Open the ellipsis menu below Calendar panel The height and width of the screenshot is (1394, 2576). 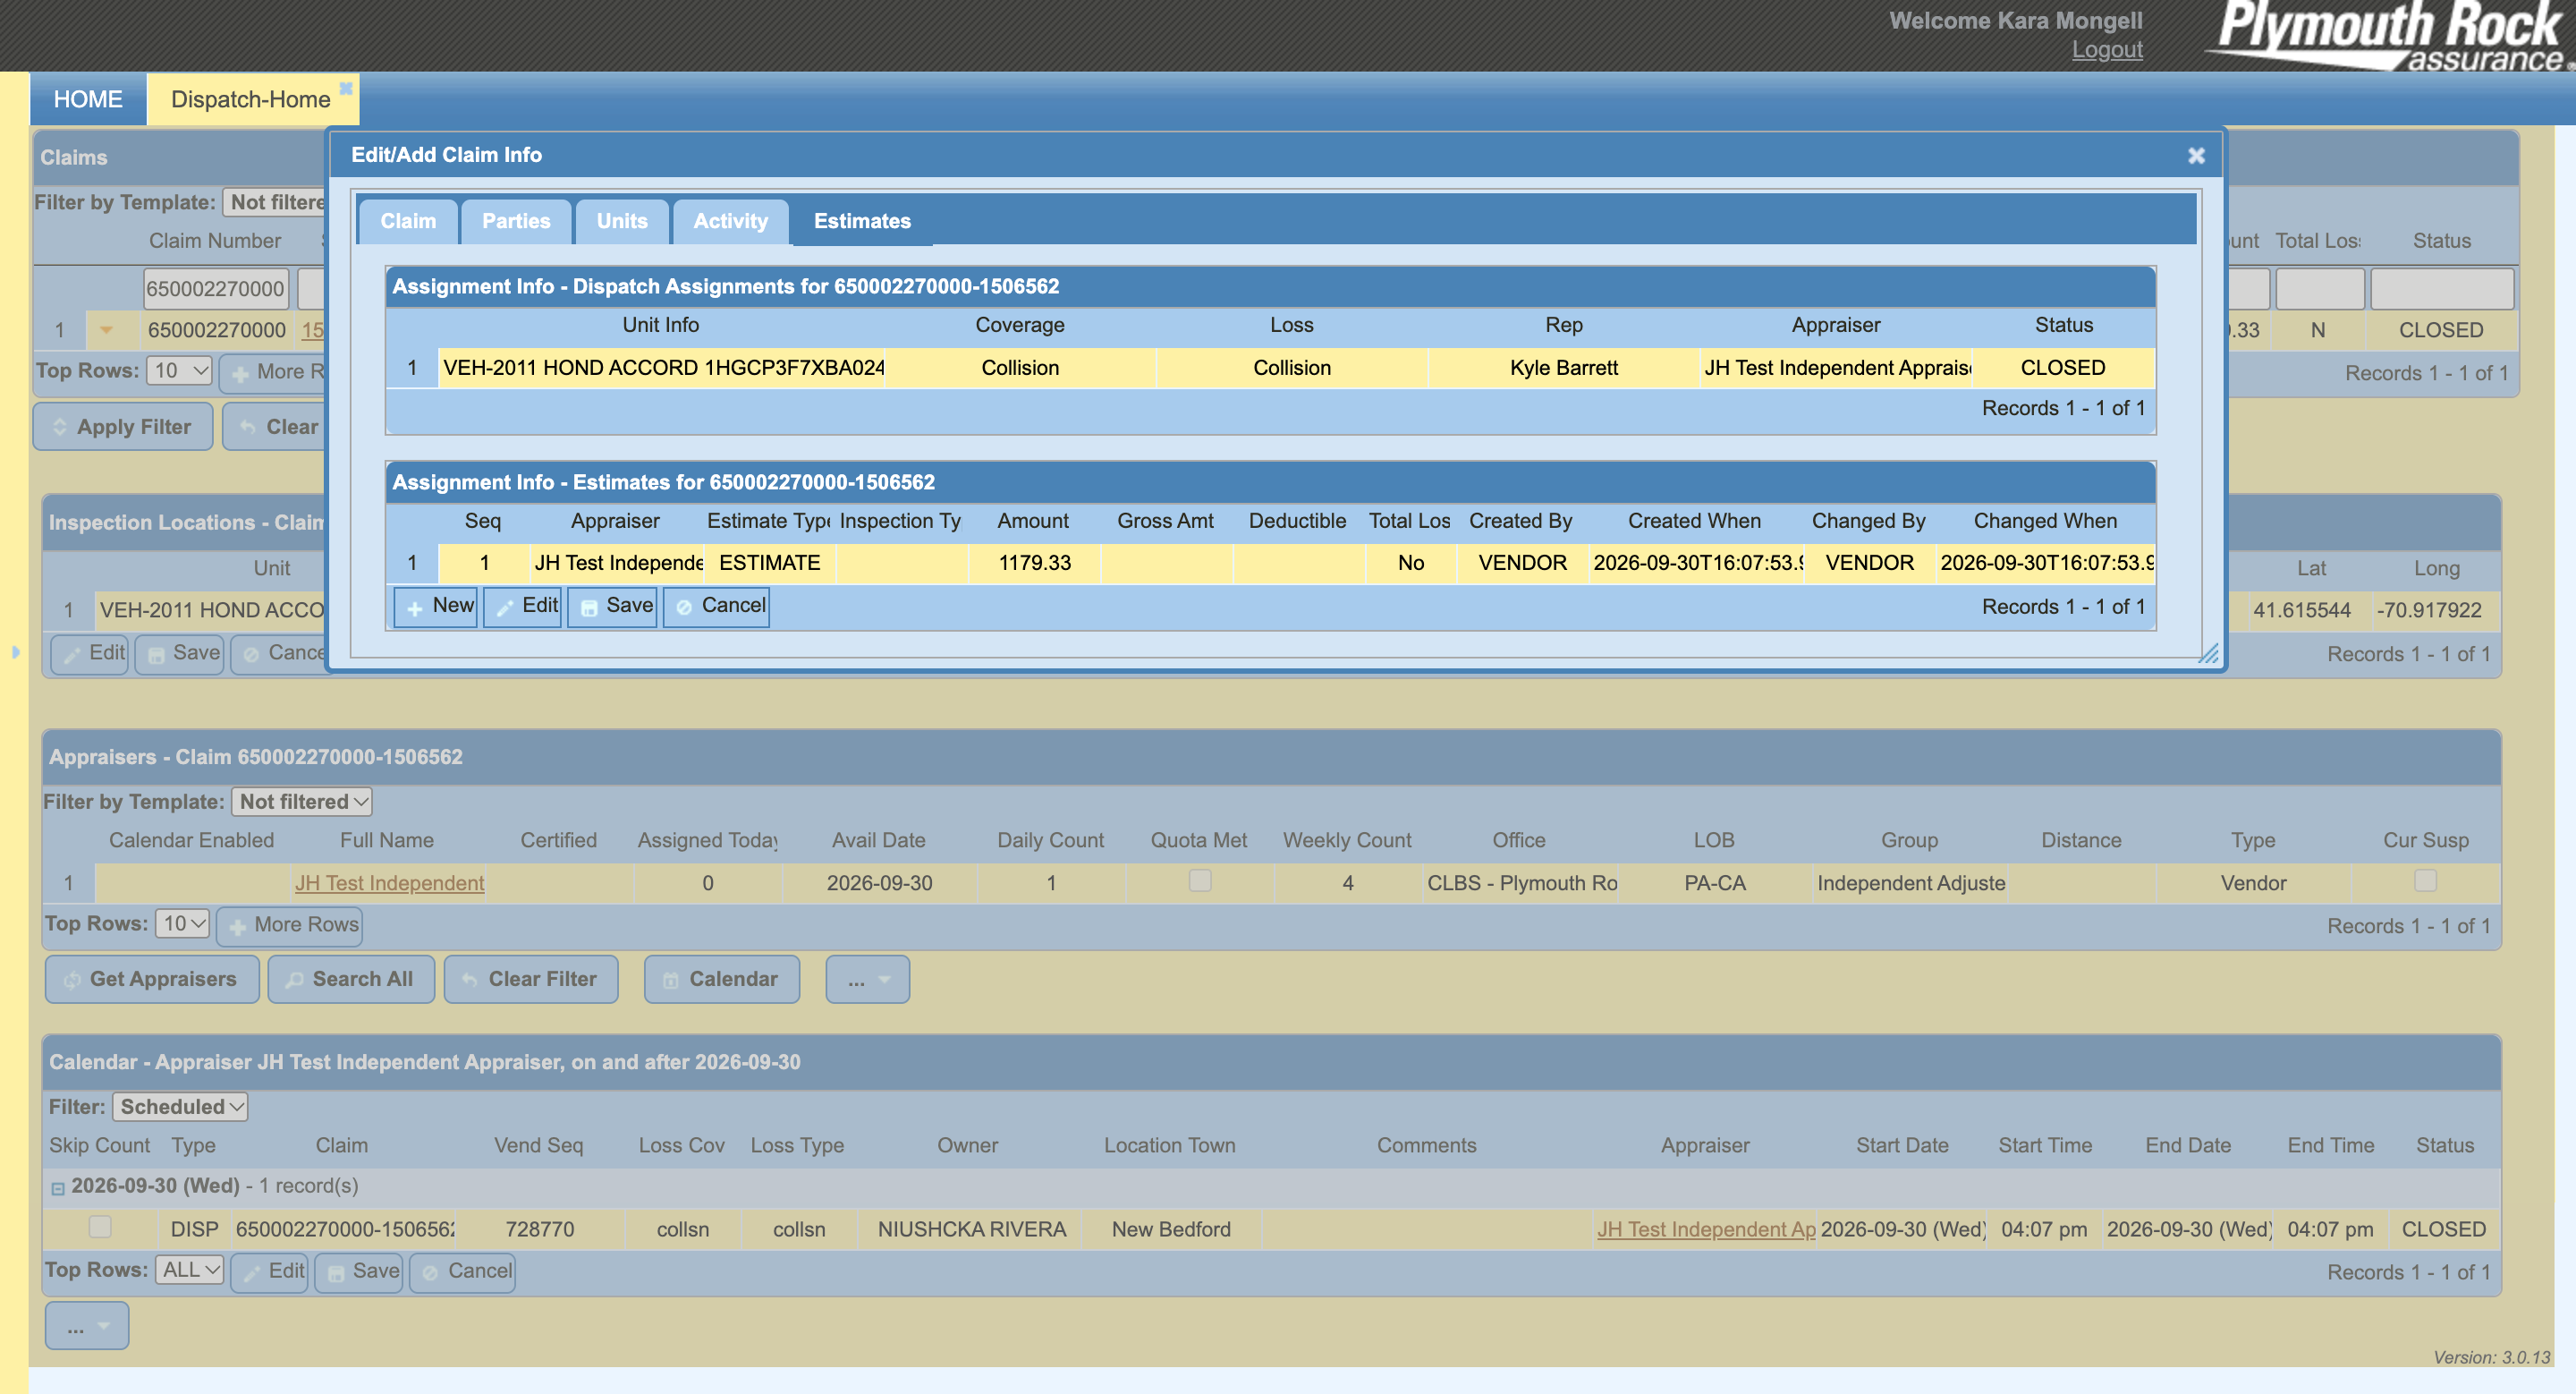tap(87, 1327)
